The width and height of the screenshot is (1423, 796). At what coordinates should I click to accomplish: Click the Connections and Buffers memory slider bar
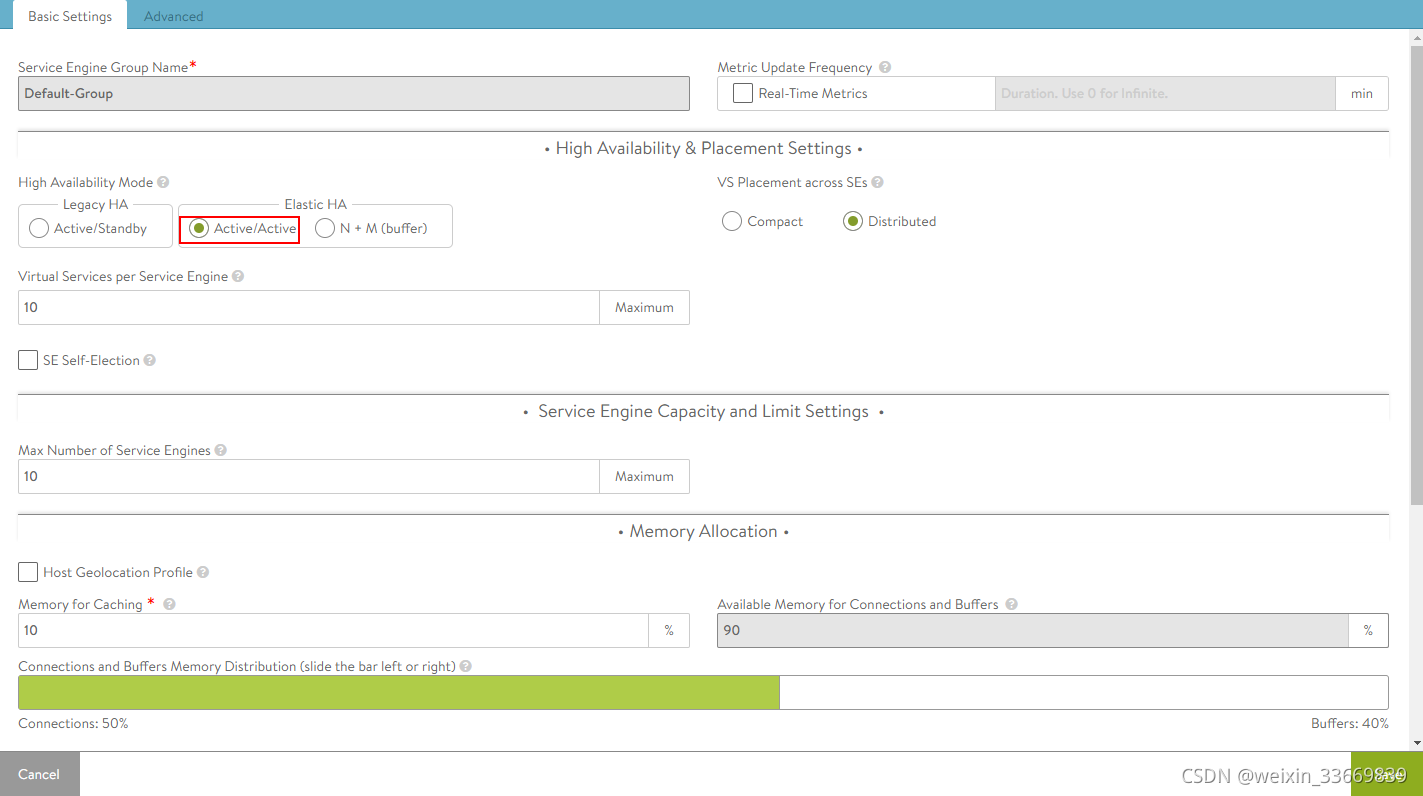click(703, 692)
